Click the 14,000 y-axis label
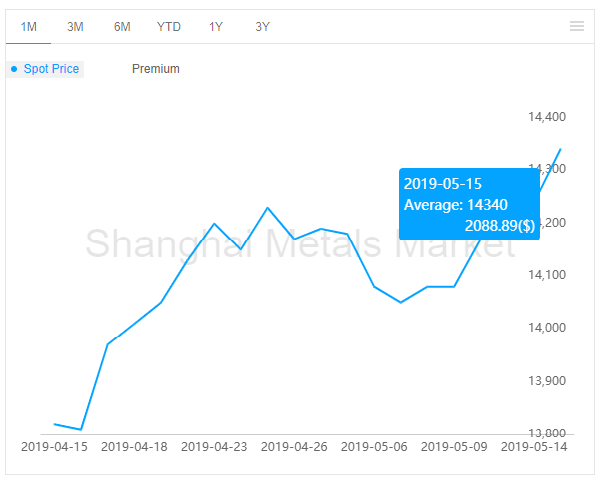 coord(547,328)
